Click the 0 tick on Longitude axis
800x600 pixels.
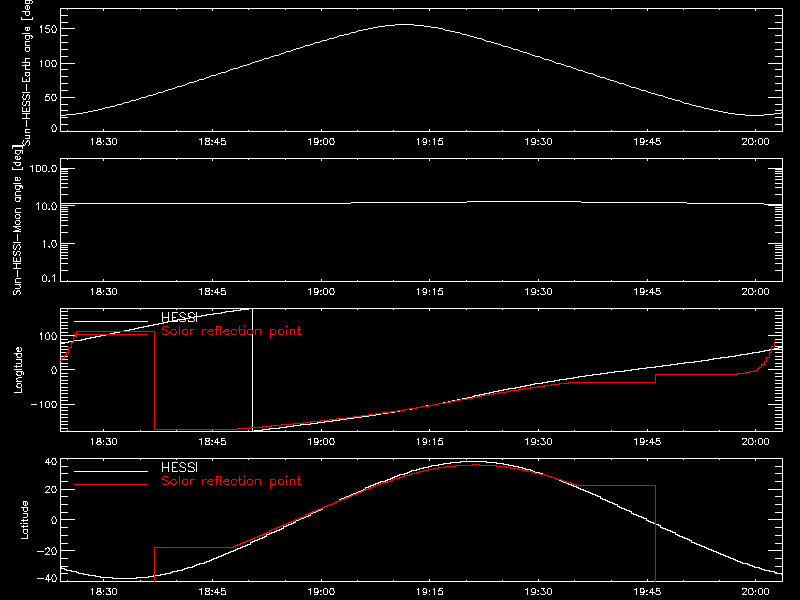pyautogui.click(x=54, y=370)
